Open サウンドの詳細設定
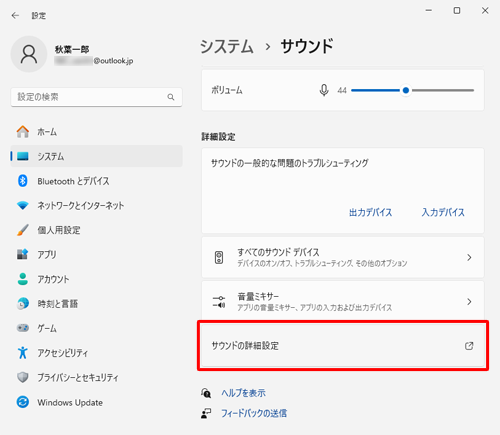This screenshot has width=500, height=435. (343, 346)
